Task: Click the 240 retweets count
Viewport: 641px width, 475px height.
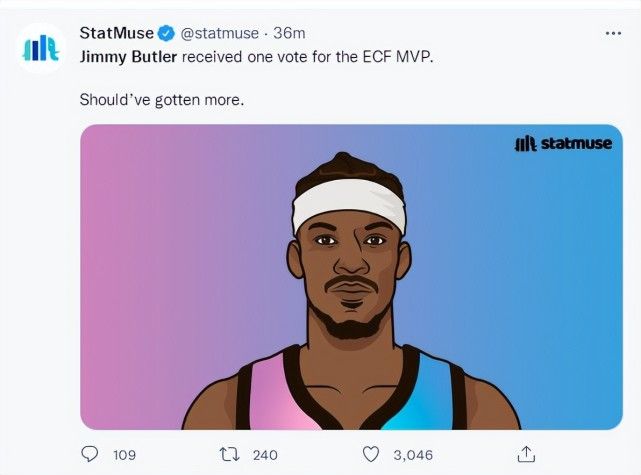Action: point(265,455)
